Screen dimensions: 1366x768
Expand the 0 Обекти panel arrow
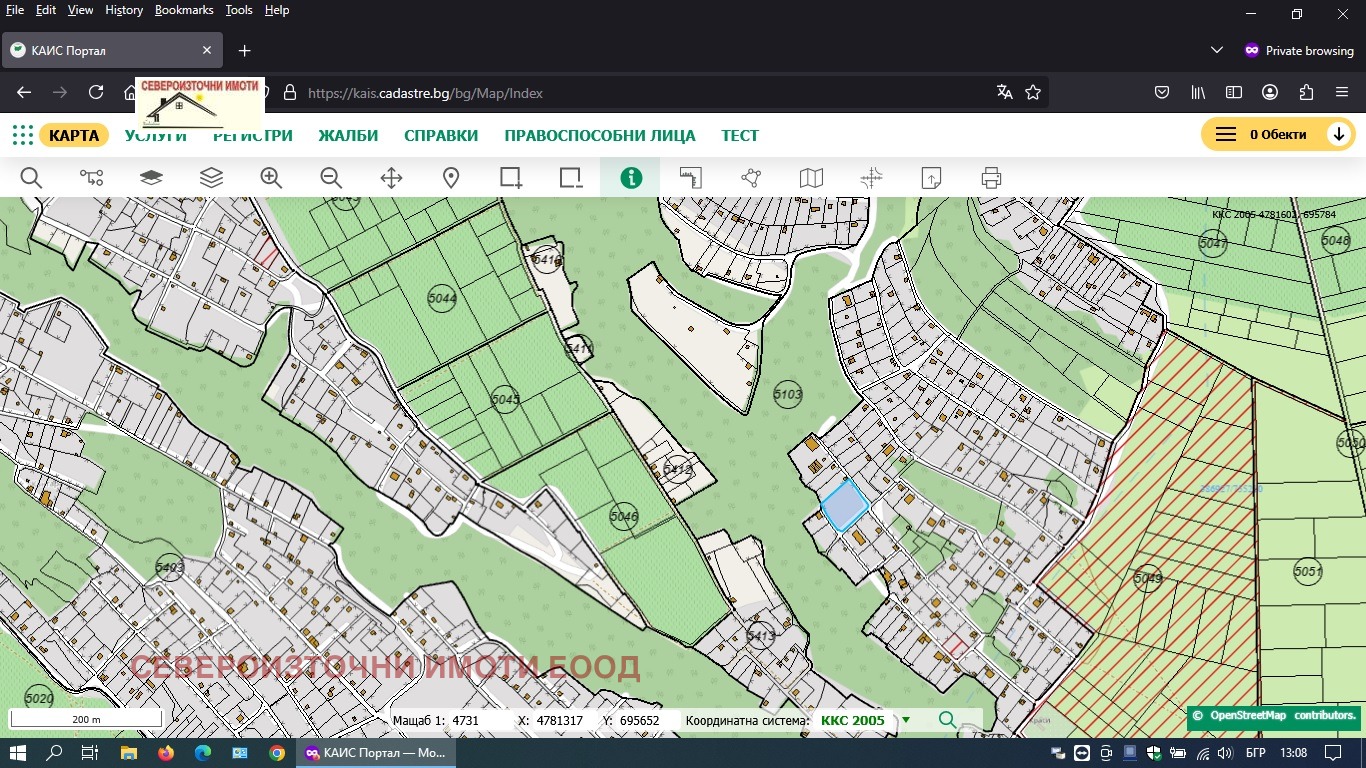coord(1338,135)
